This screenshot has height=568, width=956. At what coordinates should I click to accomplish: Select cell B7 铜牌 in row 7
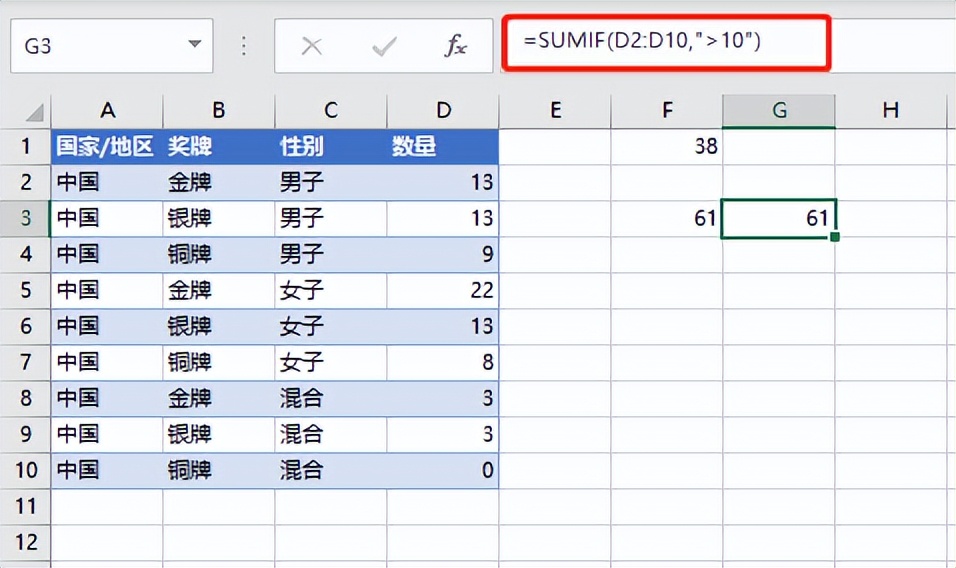[219, 362]
